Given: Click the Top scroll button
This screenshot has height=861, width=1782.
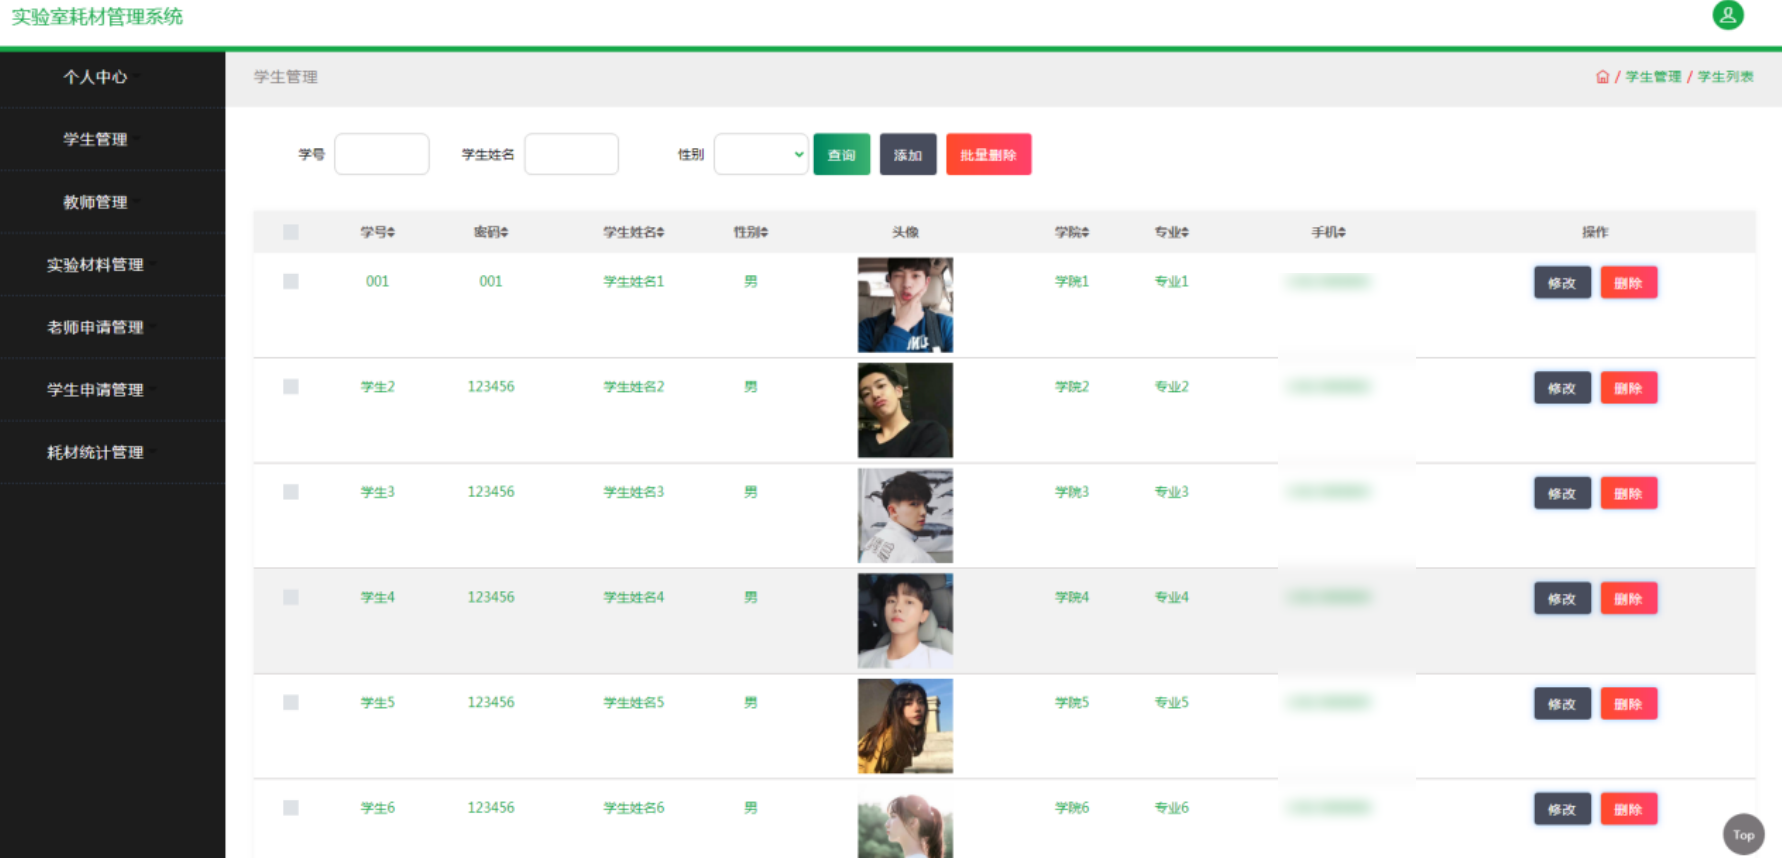Looking at the screenshot, I should (x=1743, y=834).
